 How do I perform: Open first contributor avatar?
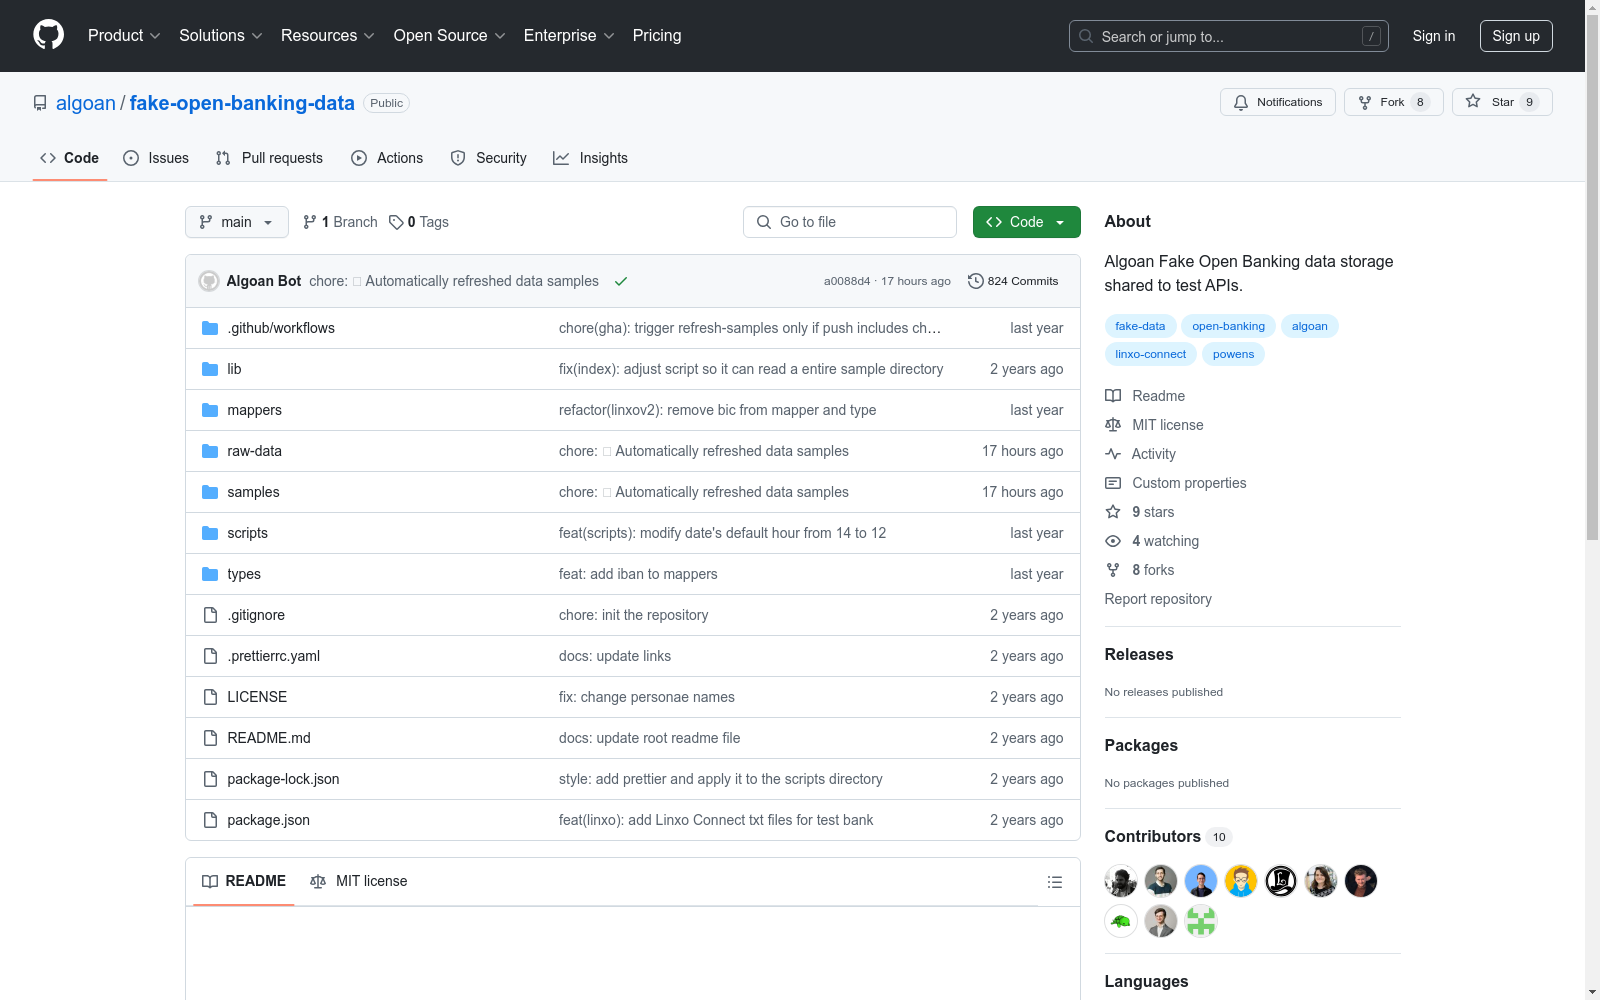pos(1121,881)
